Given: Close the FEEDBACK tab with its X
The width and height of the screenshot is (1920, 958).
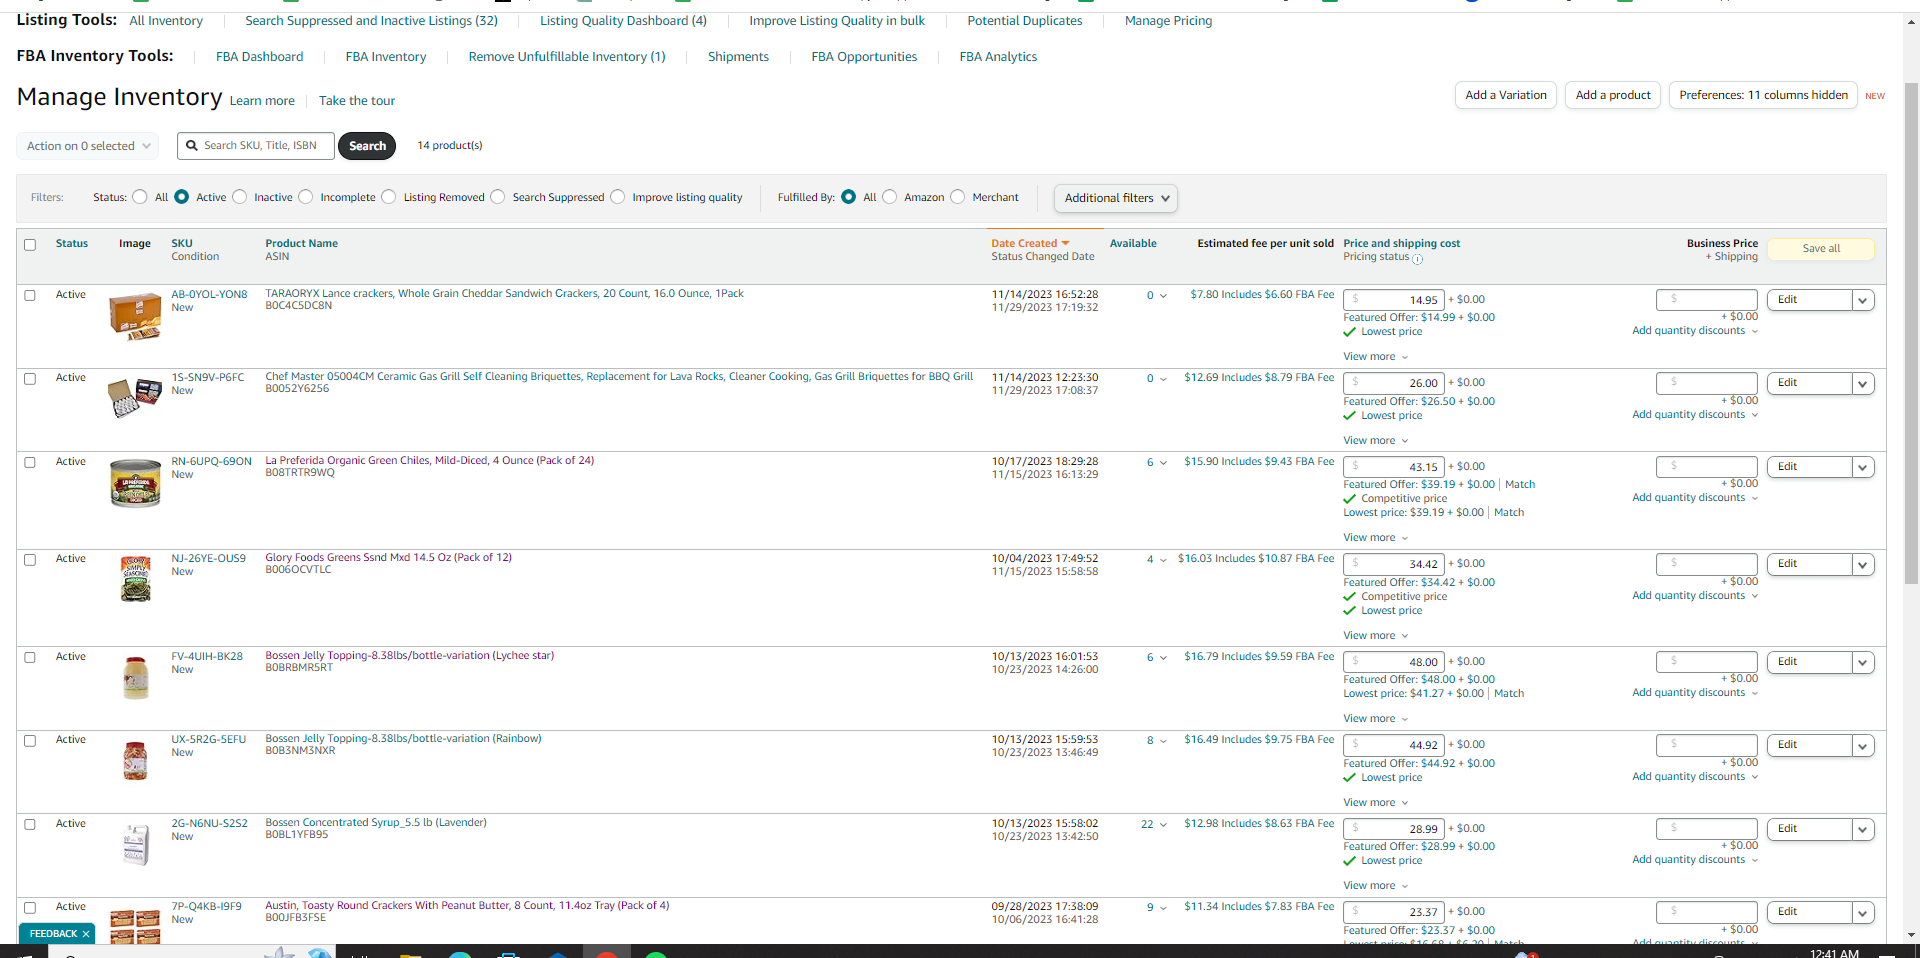Looking at the screenshot, I should 86,934.
